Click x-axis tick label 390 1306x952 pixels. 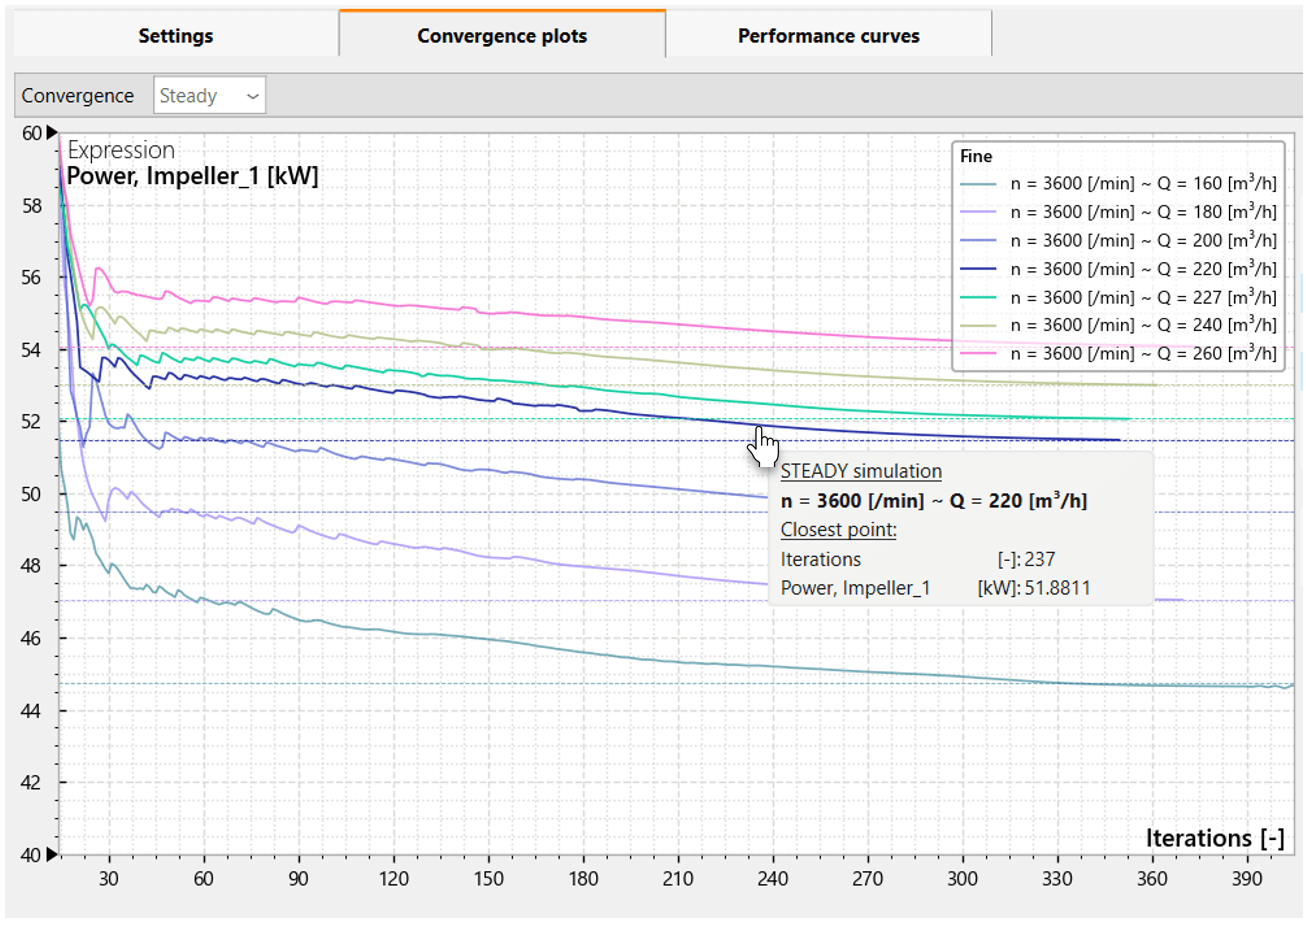tap(1247, 879)
